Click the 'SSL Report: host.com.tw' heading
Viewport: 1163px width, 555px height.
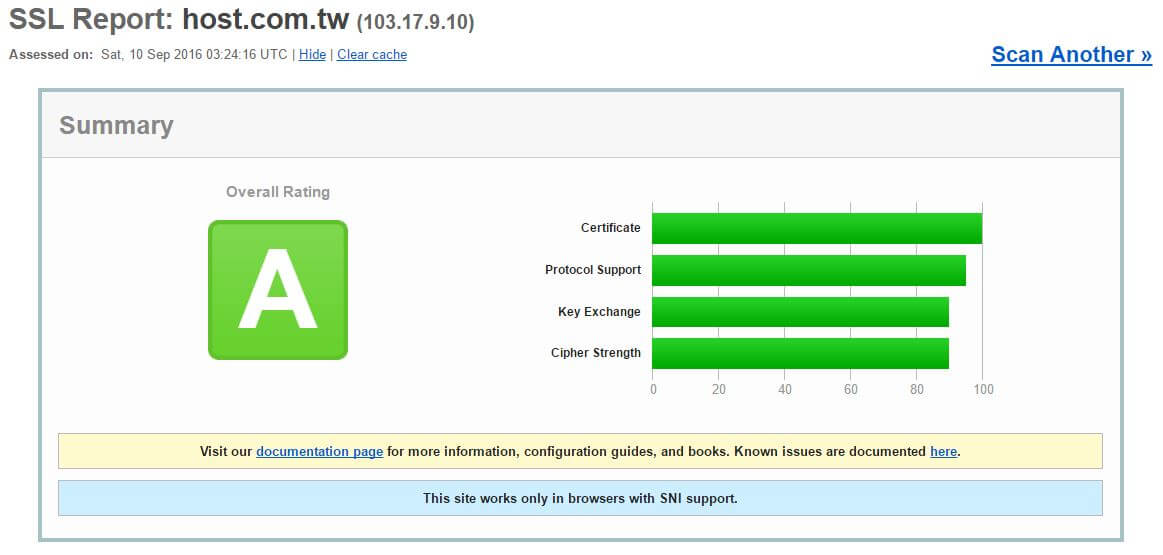click(x=179, y=20)
